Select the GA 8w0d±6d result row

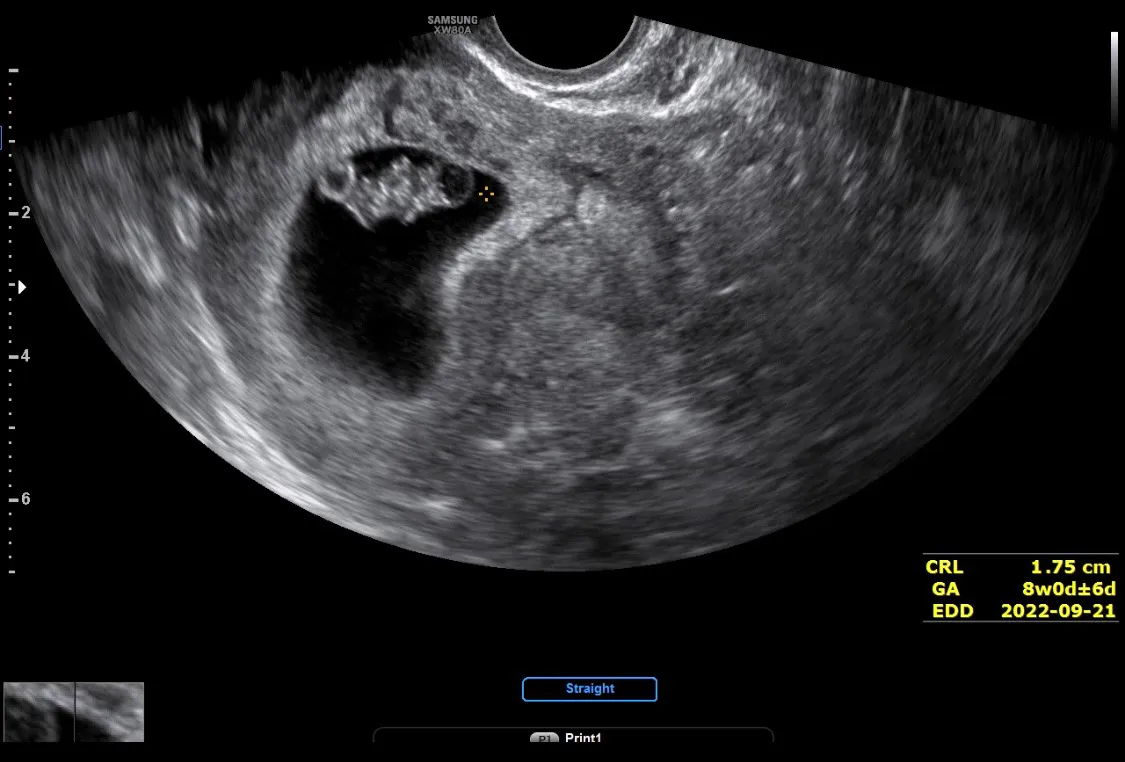click(x=1020, y=589)
